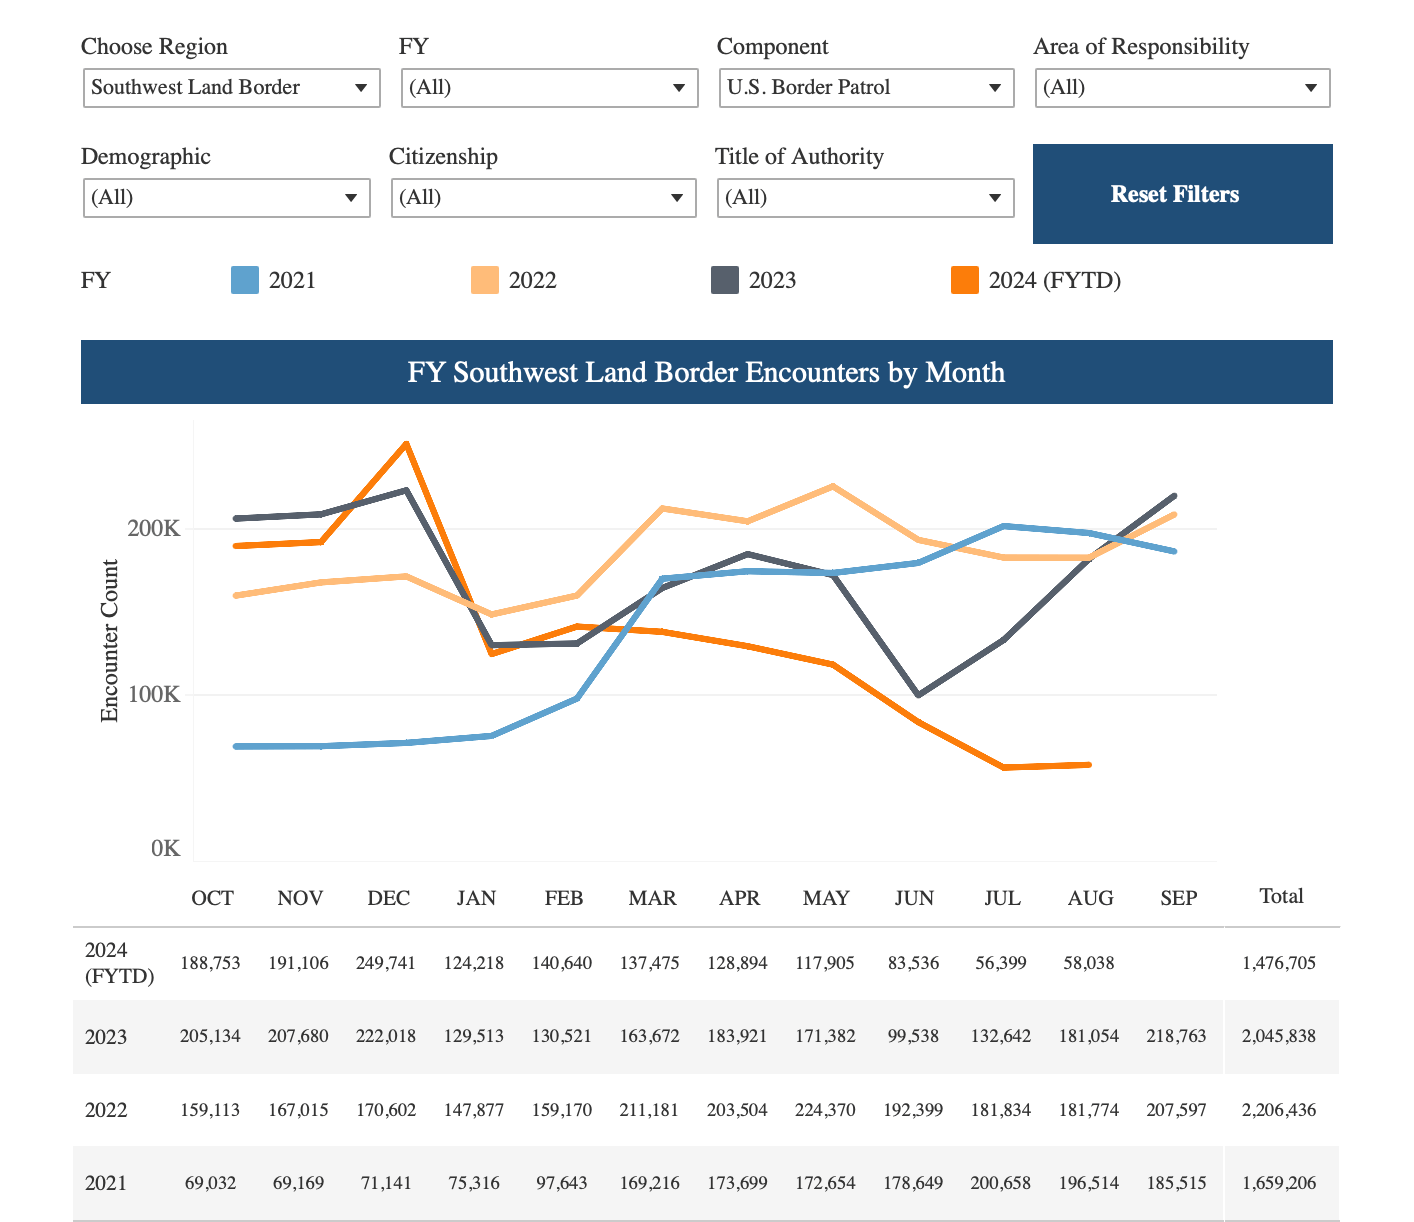Click the 2,045,838 total for 2023
Screen dimensions: 1414x1222
1279,1036
